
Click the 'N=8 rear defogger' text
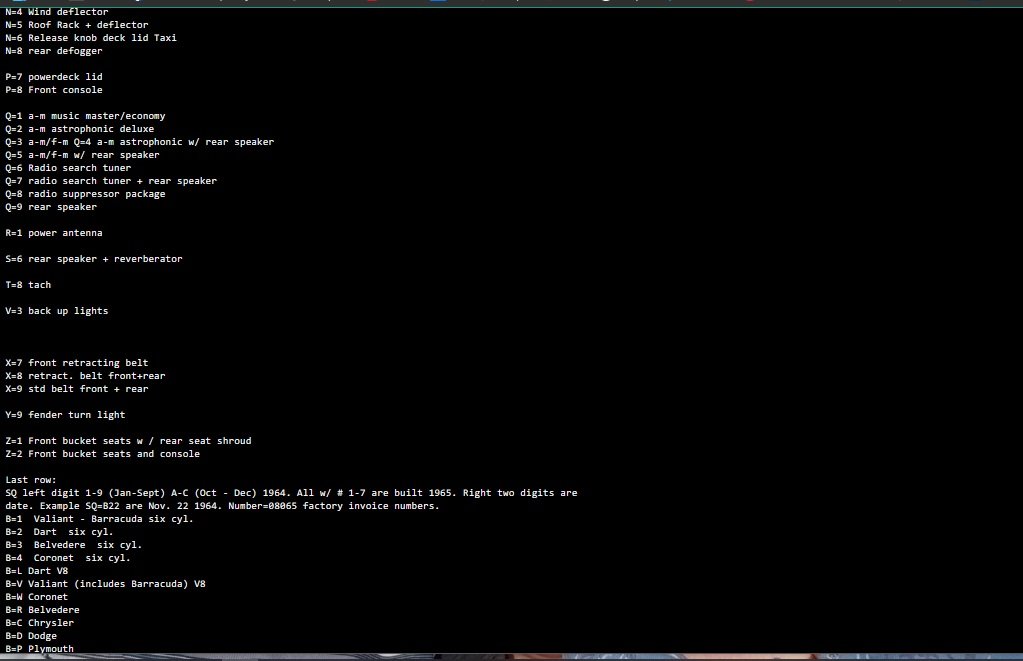(54, 51)
